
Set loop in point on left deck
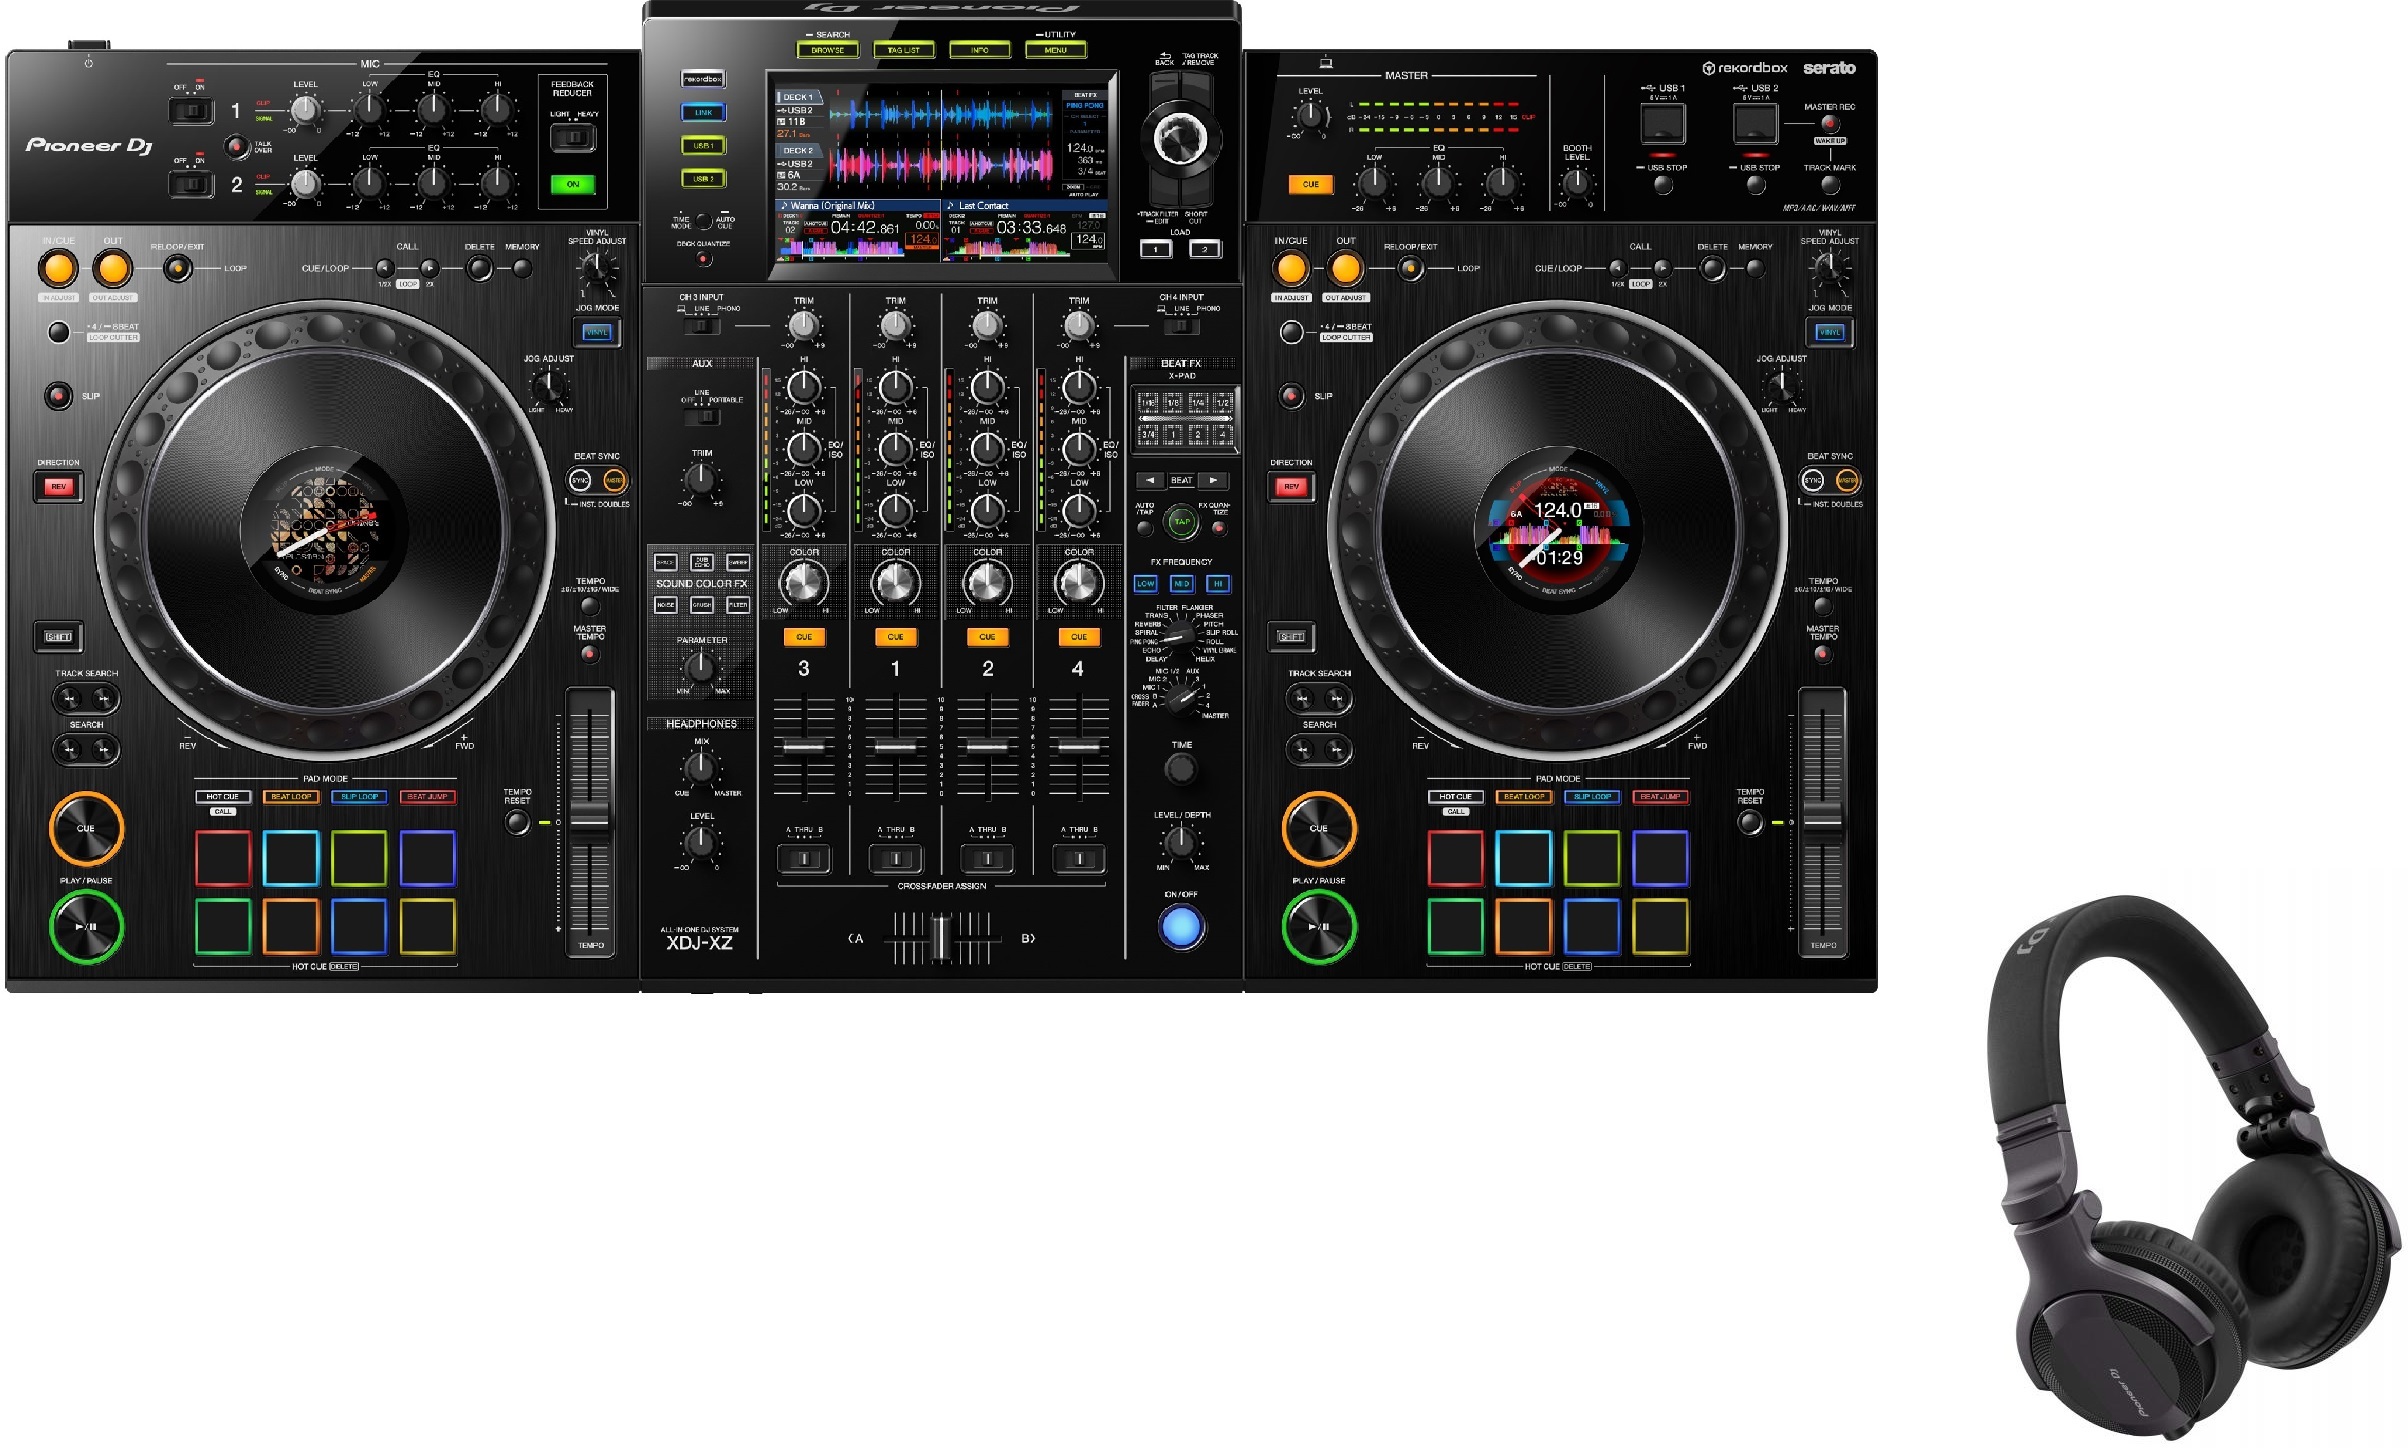click(58, 268)
